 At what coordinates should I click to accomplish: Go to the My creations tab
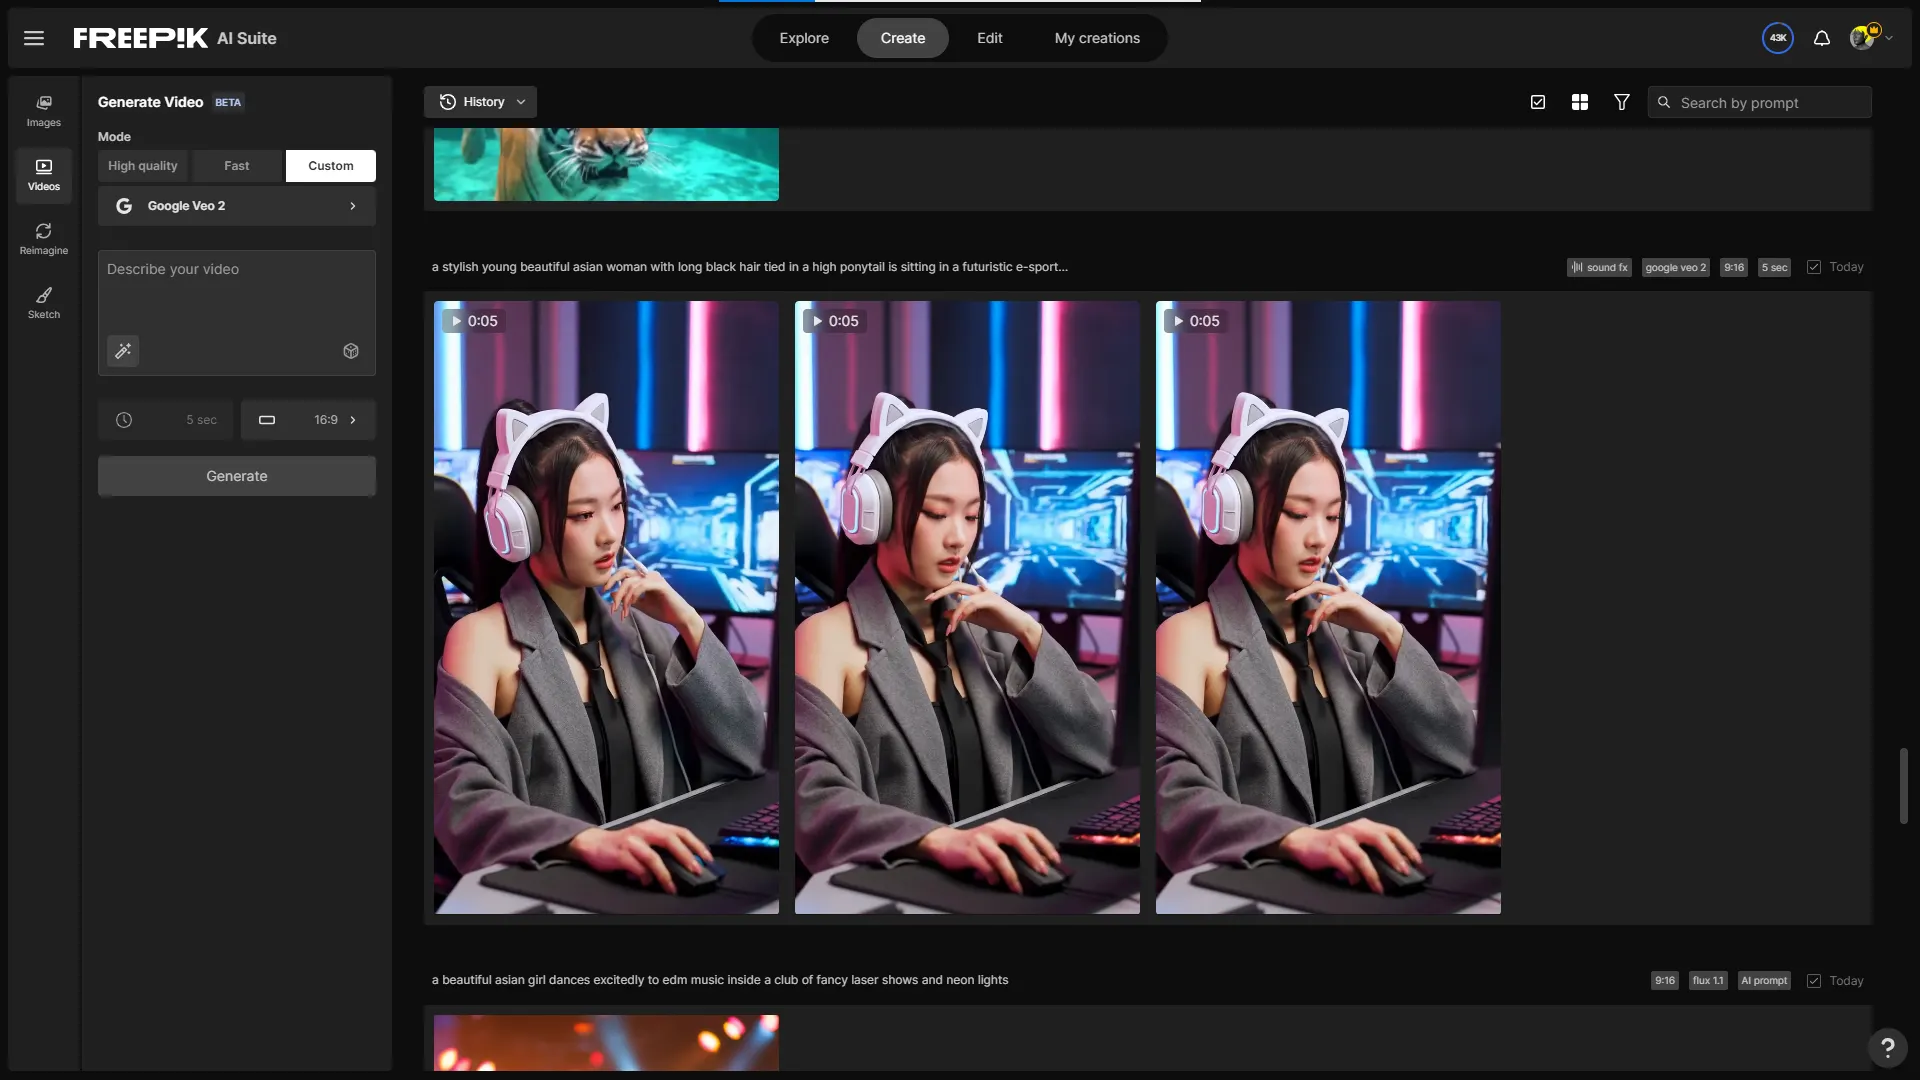pos(1097,38)
